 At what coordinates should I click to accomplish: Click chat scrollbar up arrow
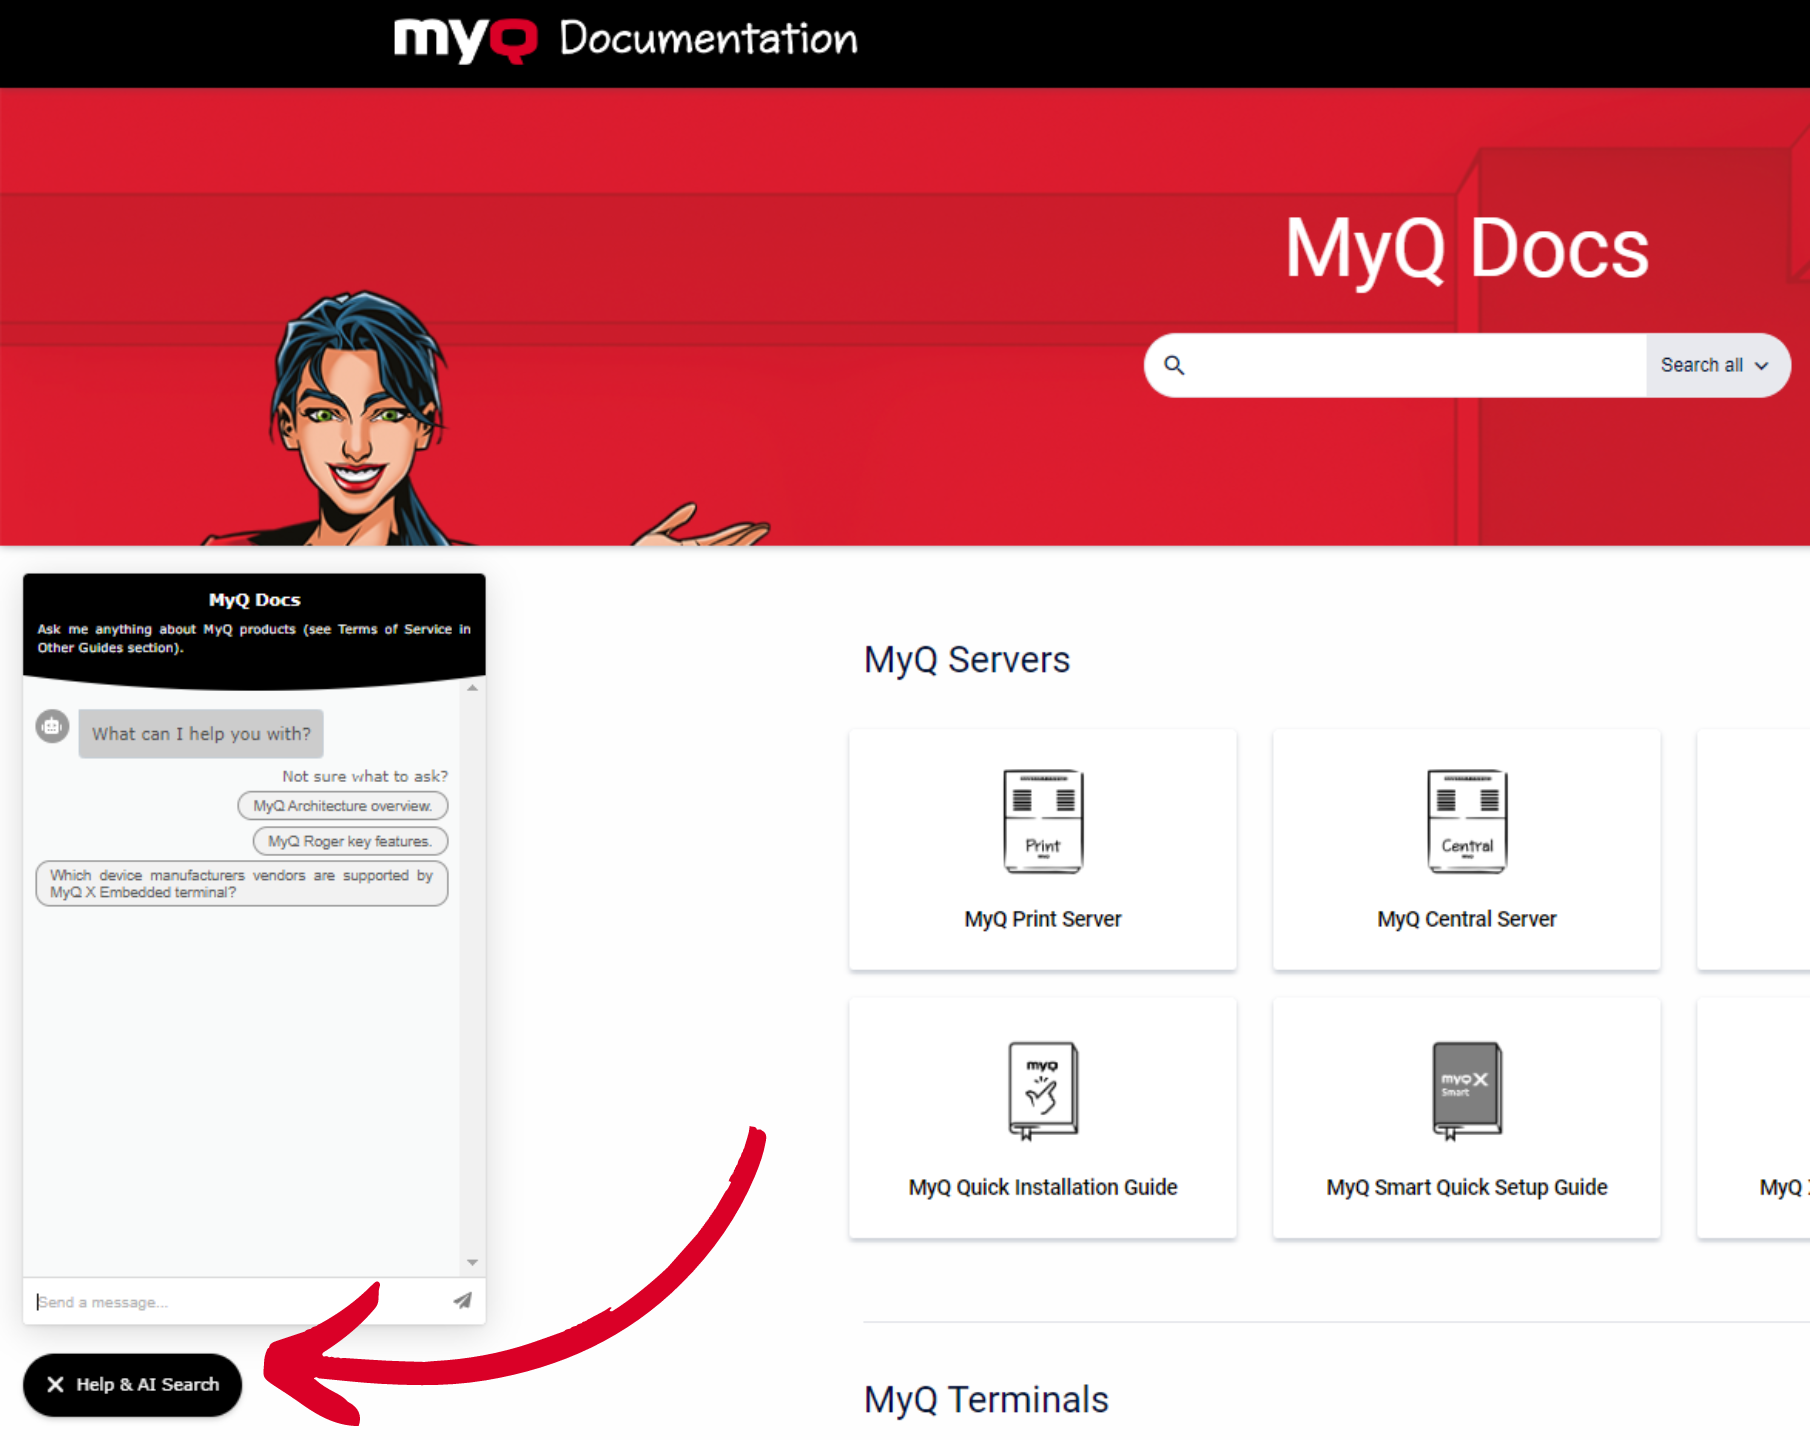point(473,688)
